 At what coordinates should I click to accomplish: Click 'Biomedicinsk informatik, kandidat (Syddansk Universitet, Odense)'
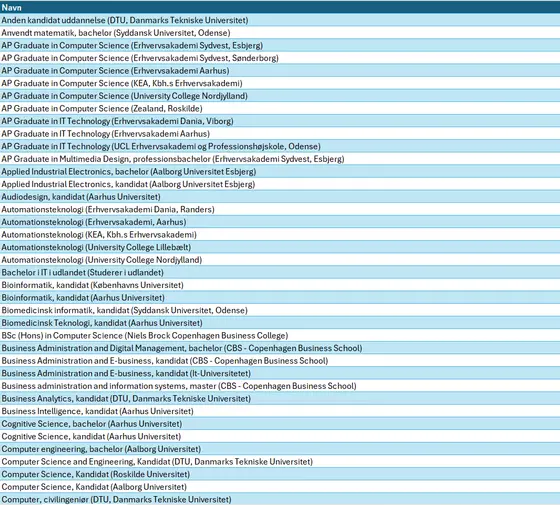pos(280,310)
